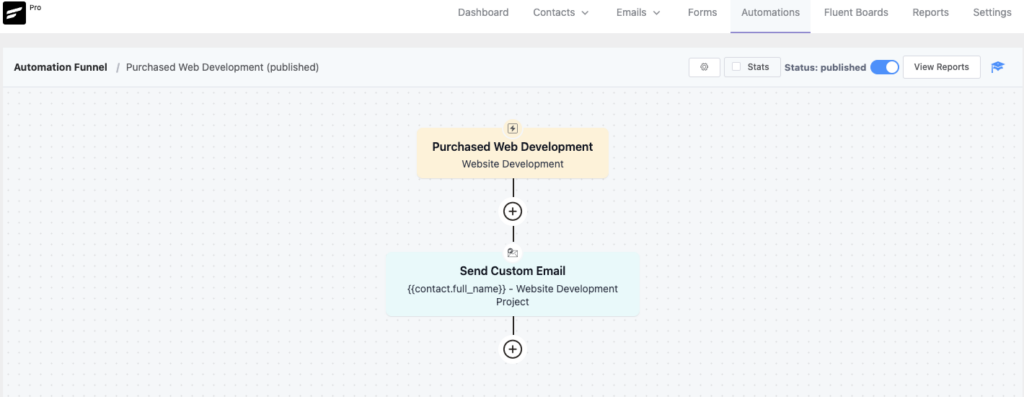Tick the Stats checkbox
The width and height of the screenshot is (1024, 397).
pos(736,67)
